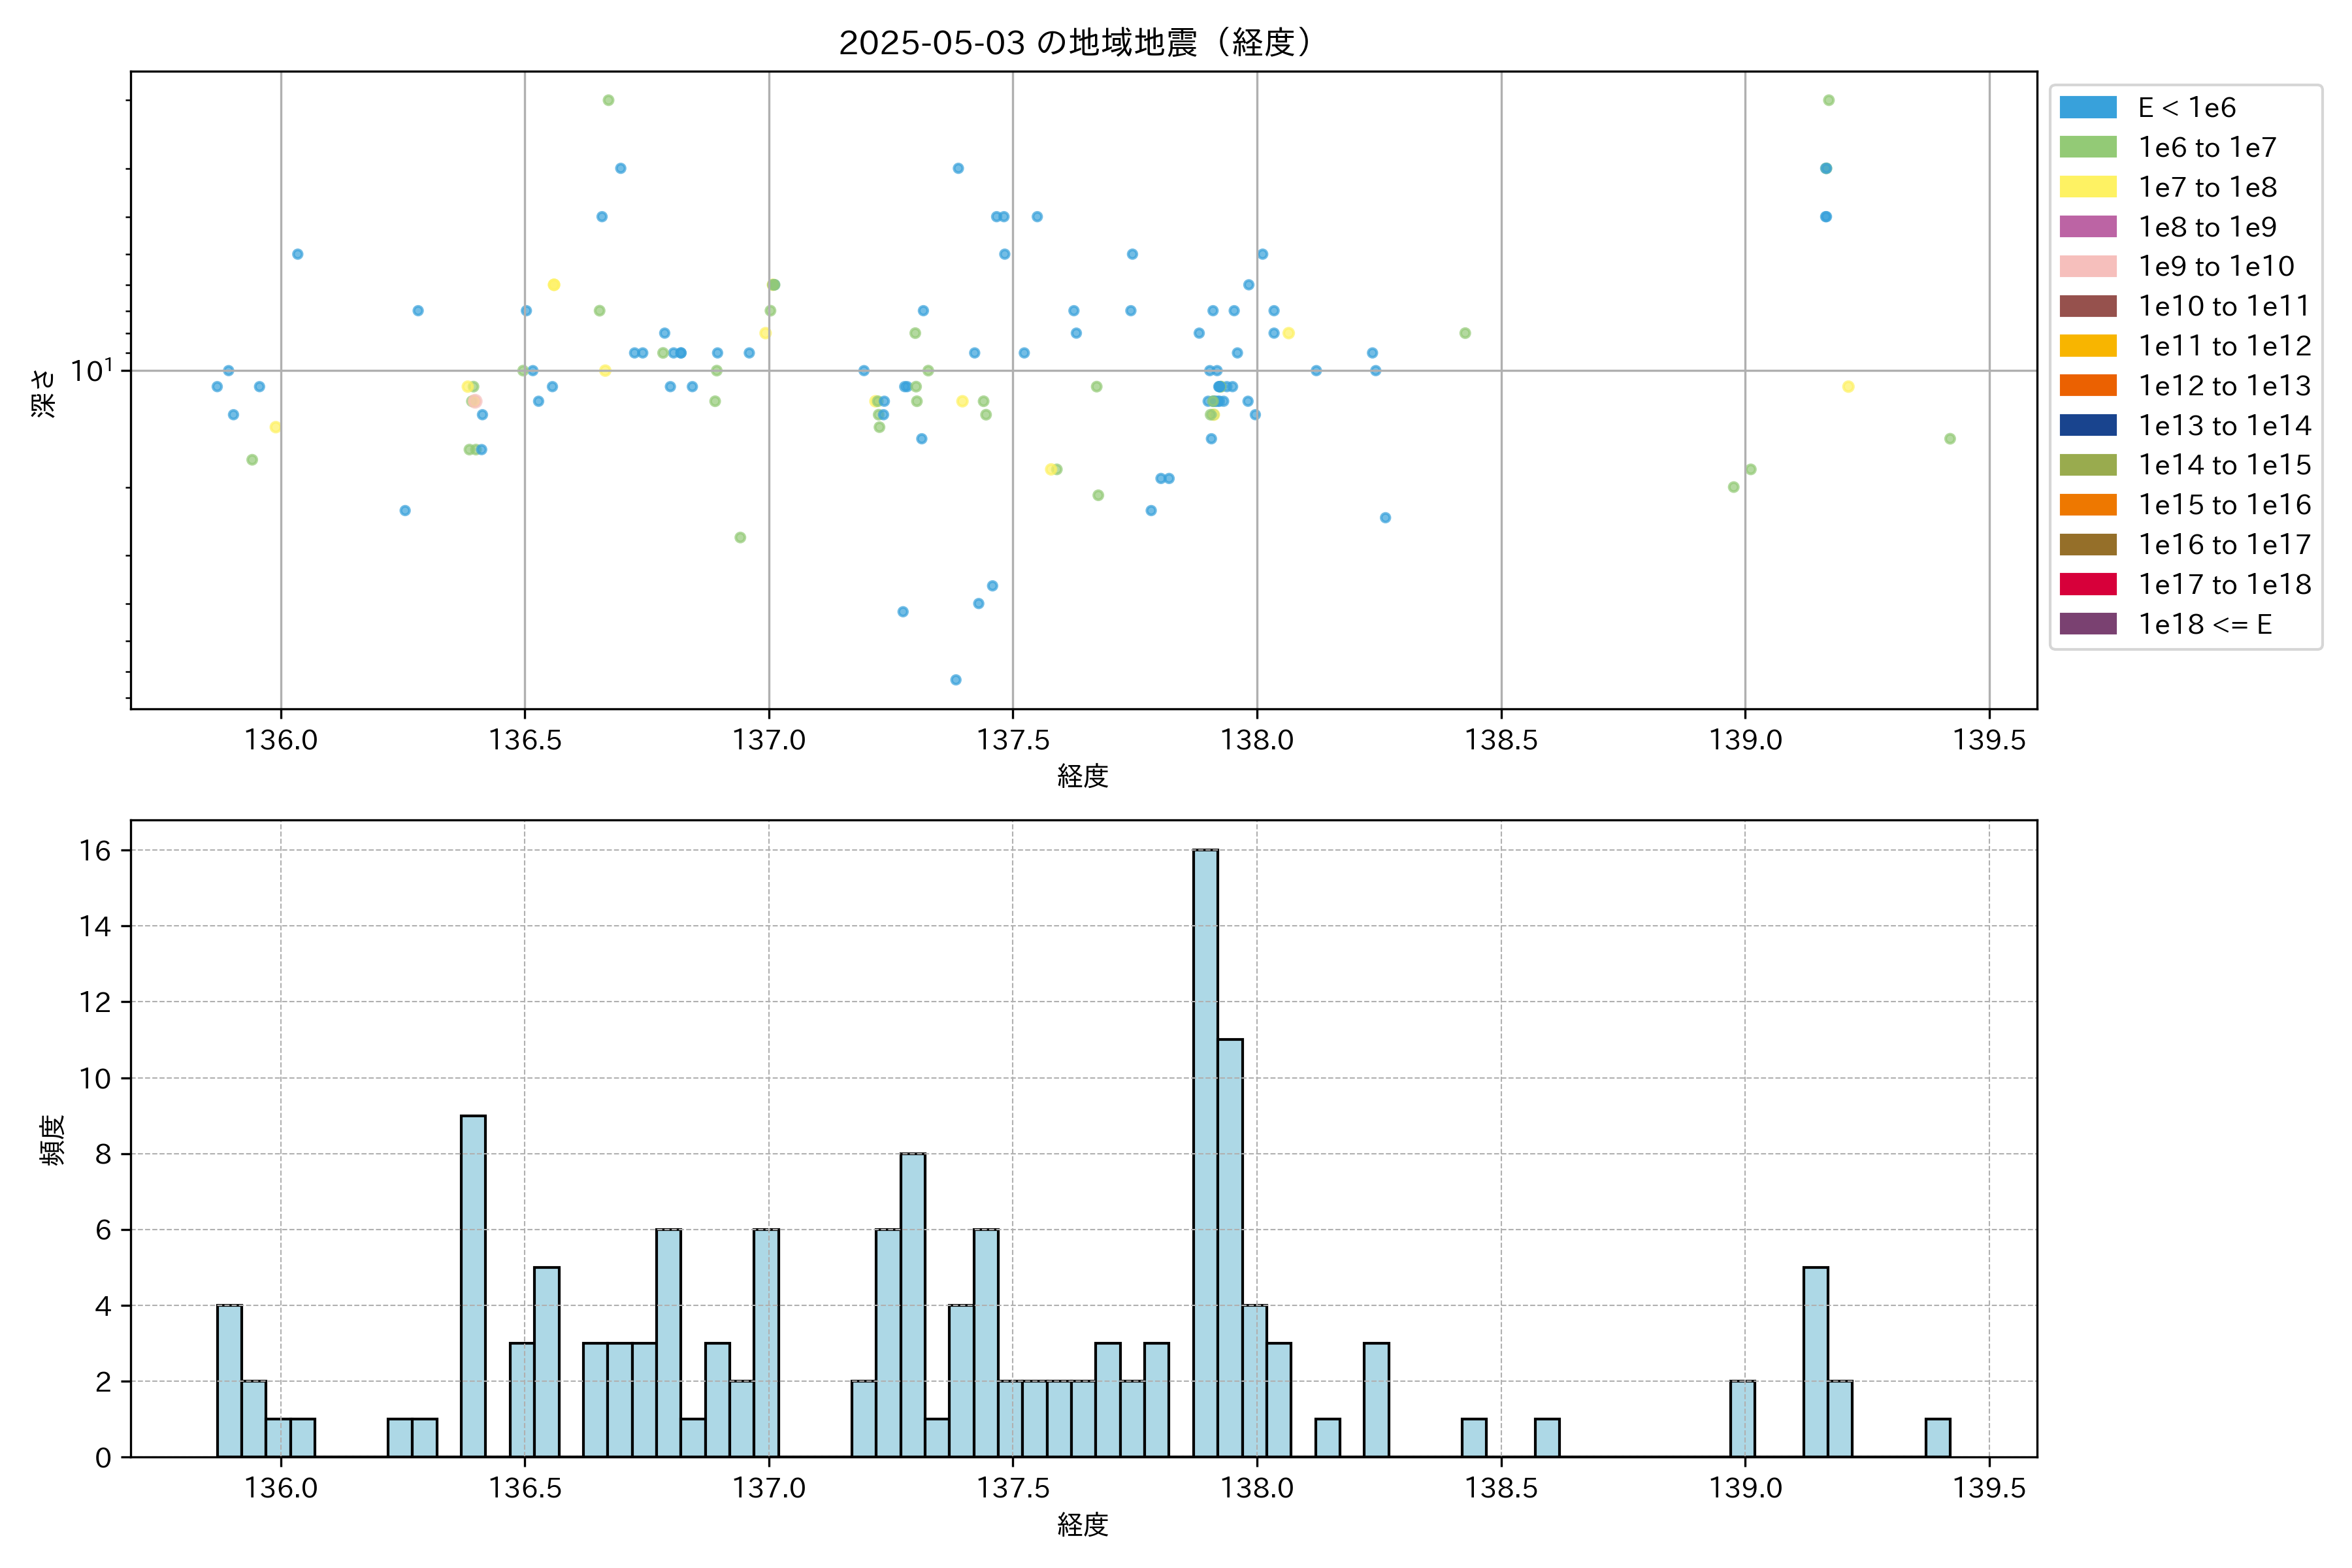This screenshot has height=1568, width=2352.
Task: Click the yellow 1e7 to 1e8 swatch
Action: tap(2087, 187)
